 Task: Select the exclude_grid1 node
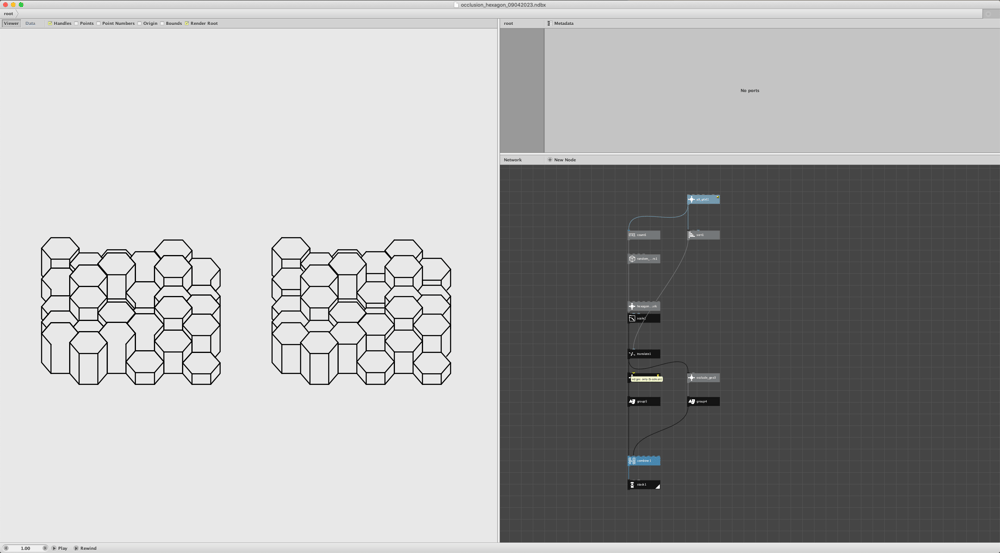tap(703, 378)
